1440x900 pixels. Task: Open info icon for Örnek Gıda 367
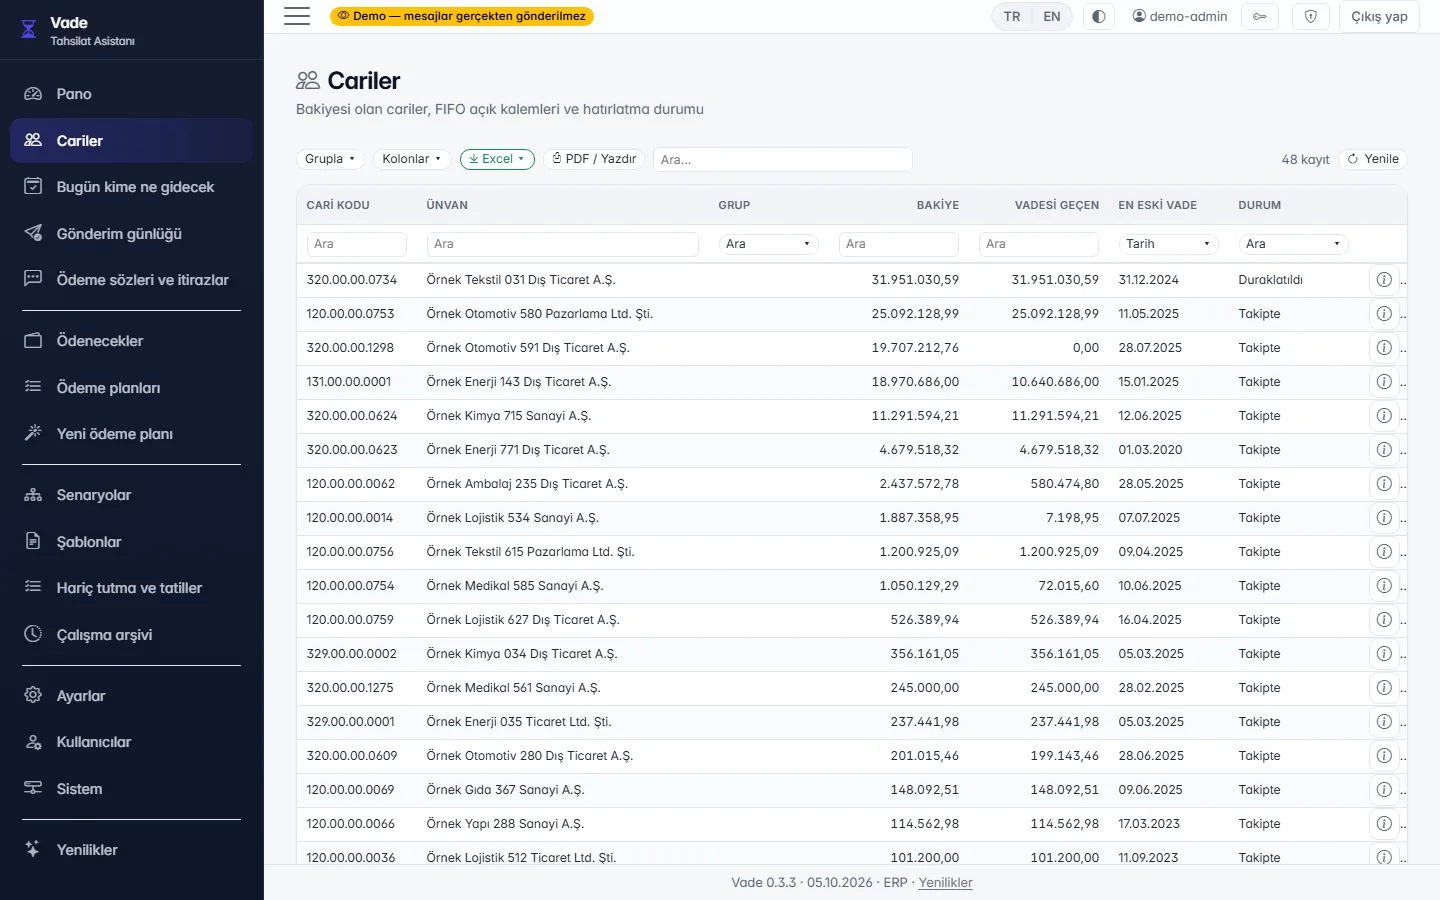[x=1384, y=790]
